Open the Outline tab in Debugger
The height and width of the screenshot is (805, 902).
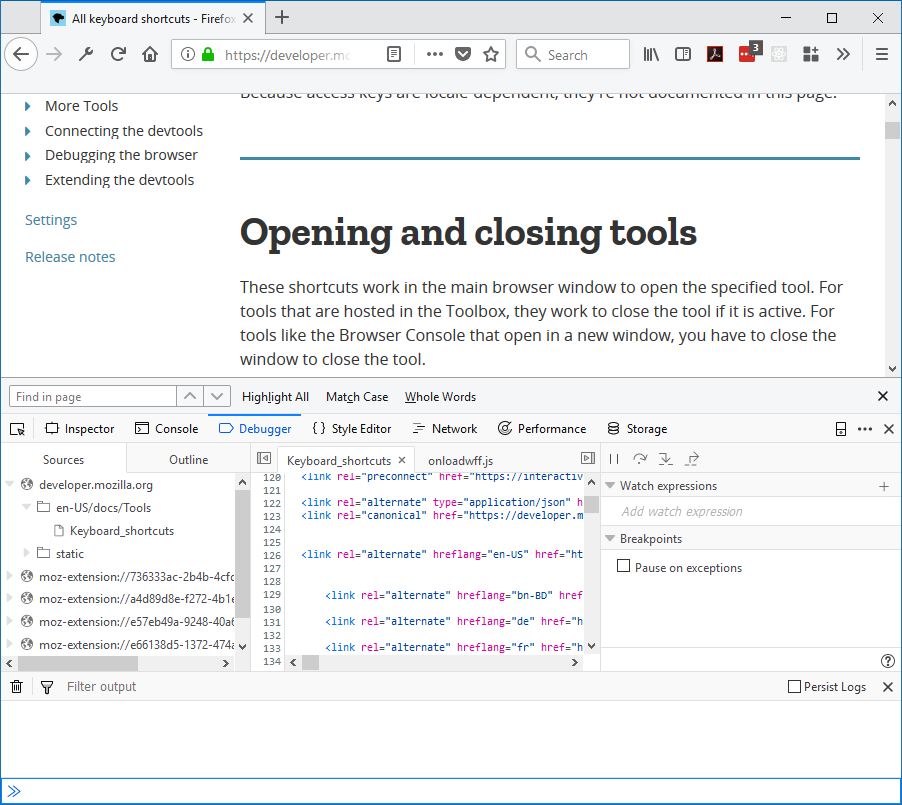pyautogui.click(x=188, y=460)
